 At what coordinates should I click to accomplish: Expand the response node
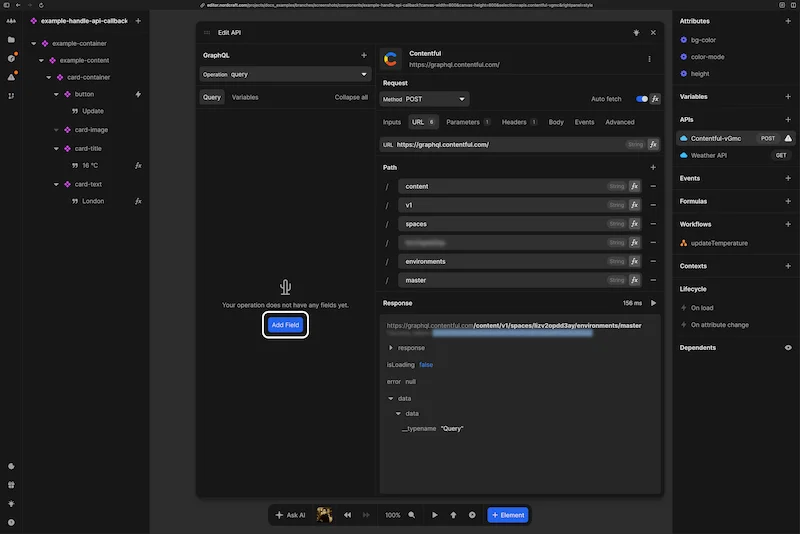pyautogui.click(x=391, y=348)
